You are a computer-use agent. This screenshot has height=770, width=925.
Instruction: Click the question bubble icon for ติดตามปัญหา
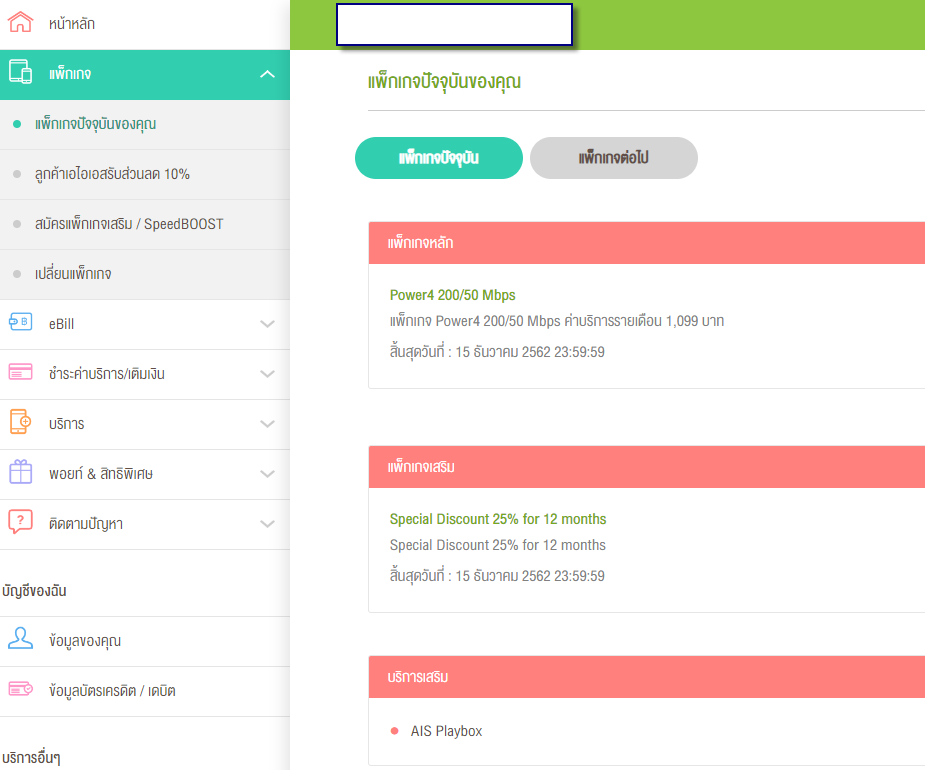coord(20,522)
